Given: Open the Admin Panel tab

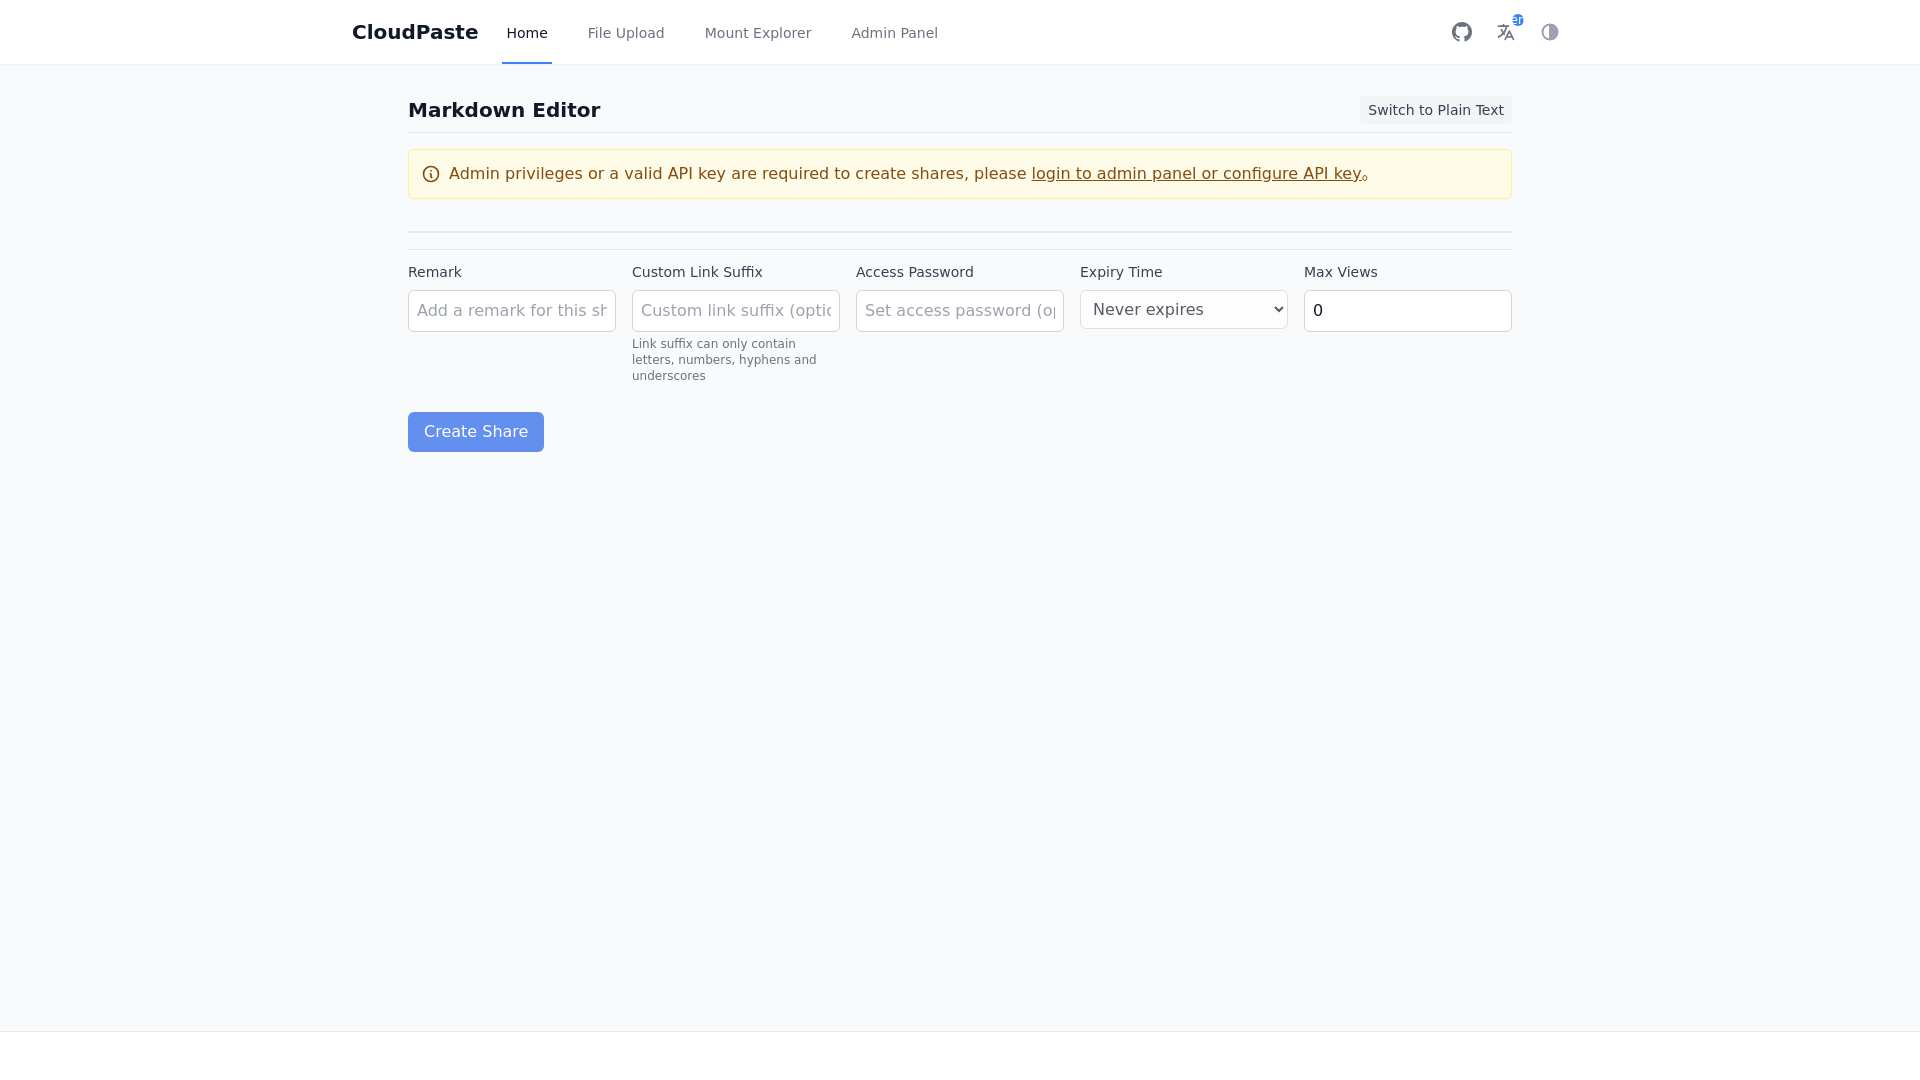Looking at the screenshot, I should (x=895, y=33).
